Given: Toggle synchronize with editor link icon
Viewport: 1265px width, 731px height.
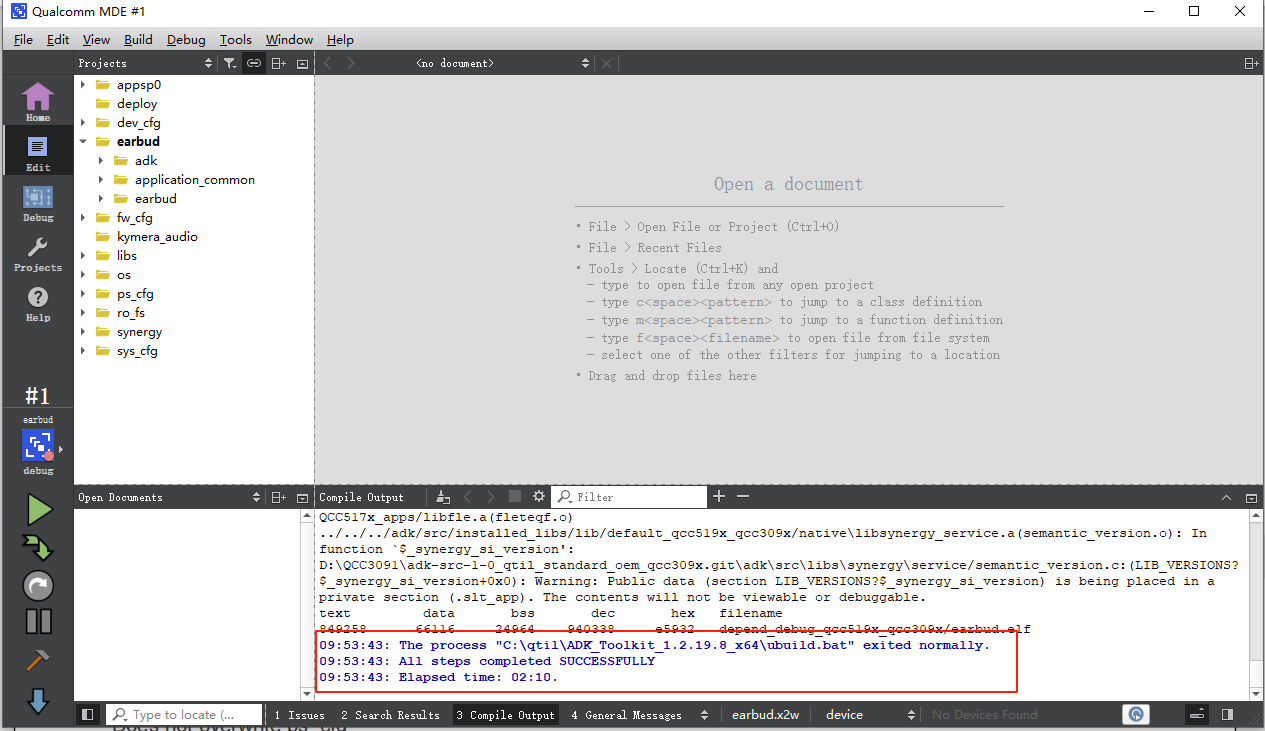Looking at the screenshot, I should pyautogui.click(x=254, y=63).
